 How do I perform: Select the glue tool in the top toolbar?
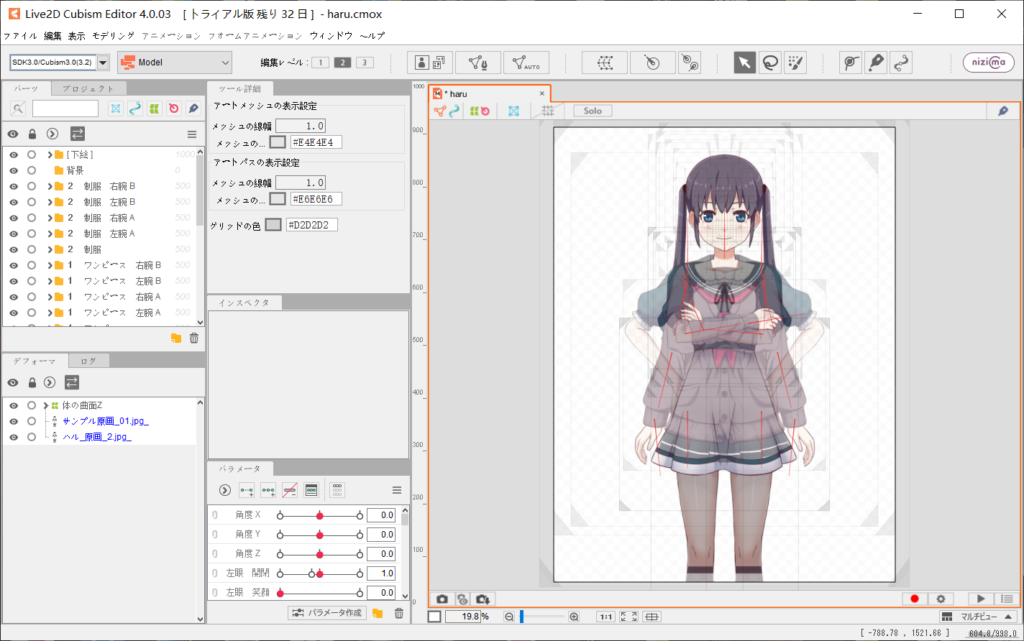coord(850,63)
